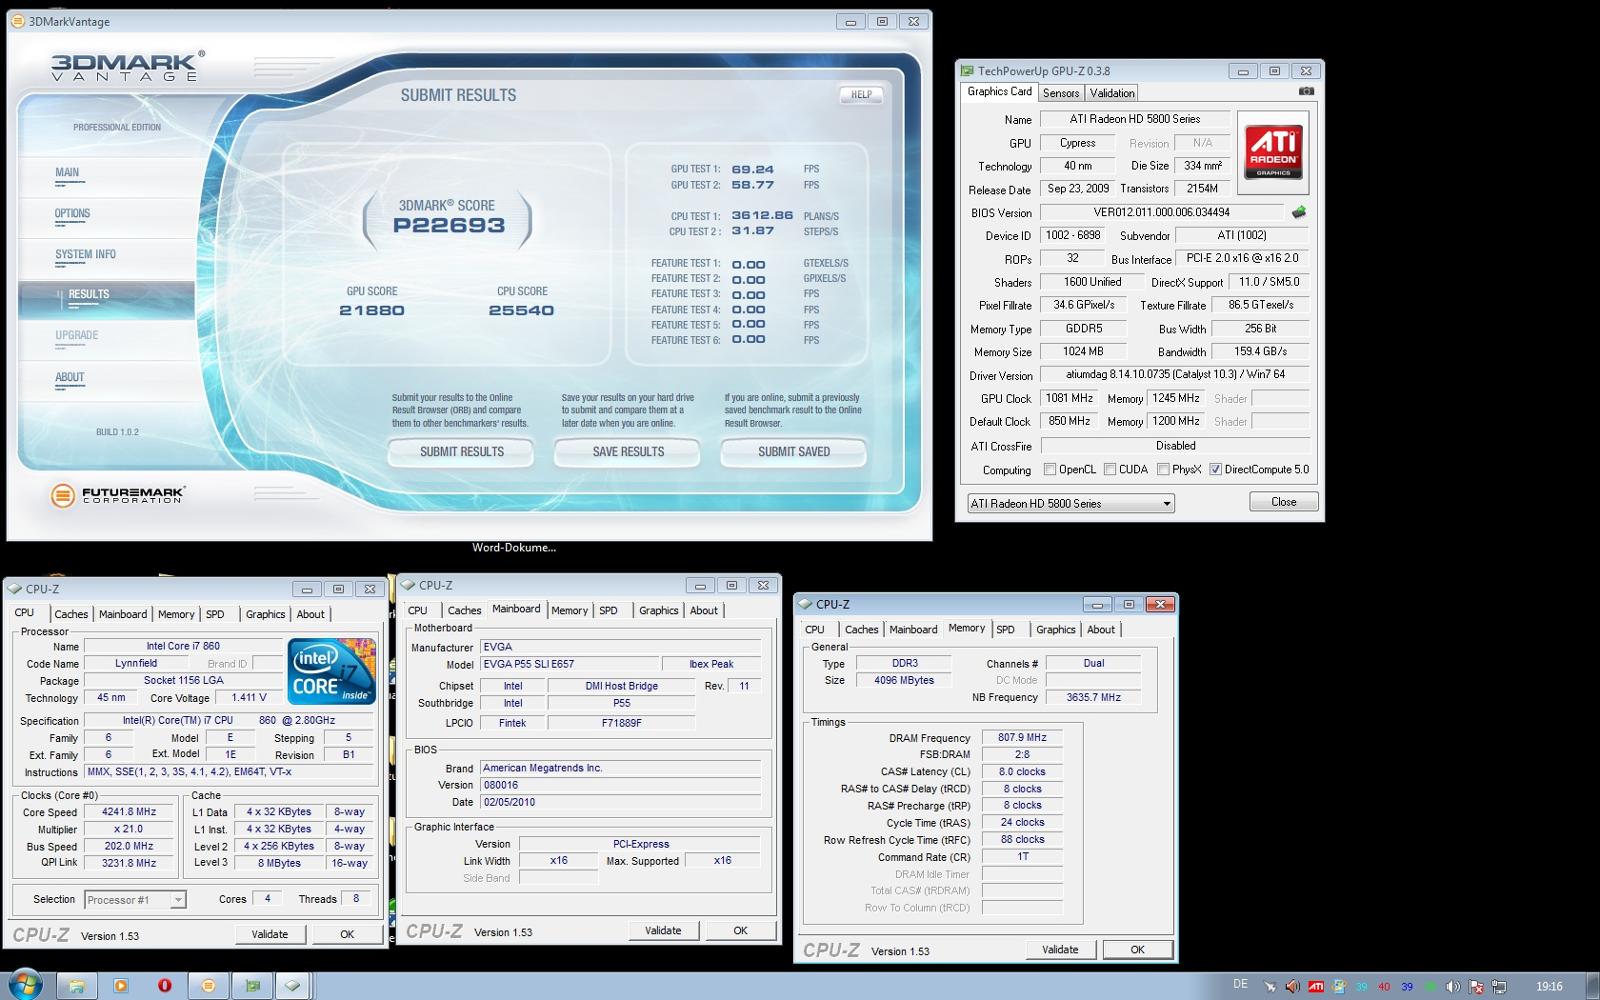
Task: Switch to GPU-Z Sensors tab
Action: (1061, 93)
